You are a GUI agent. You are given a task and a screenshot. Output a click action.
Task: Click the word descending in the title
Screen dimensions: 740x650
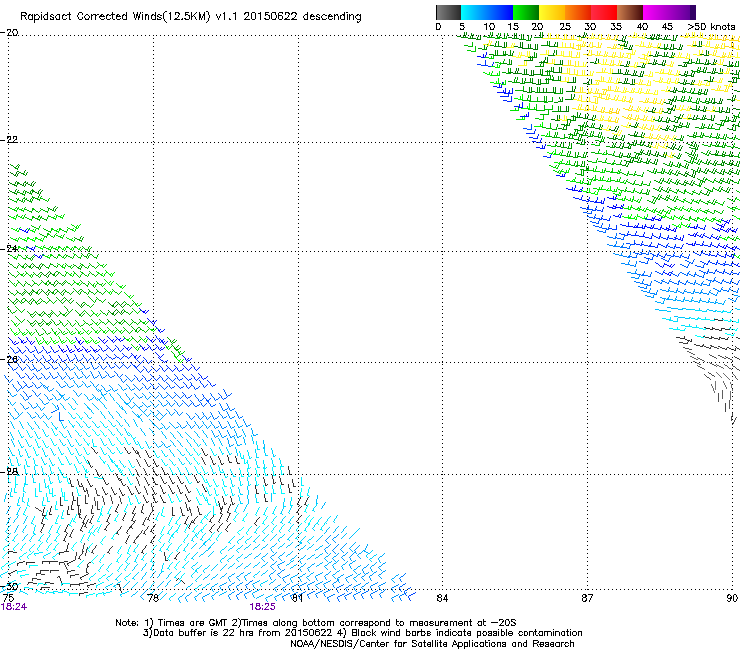pyautogui.click(x=332, y=17)
